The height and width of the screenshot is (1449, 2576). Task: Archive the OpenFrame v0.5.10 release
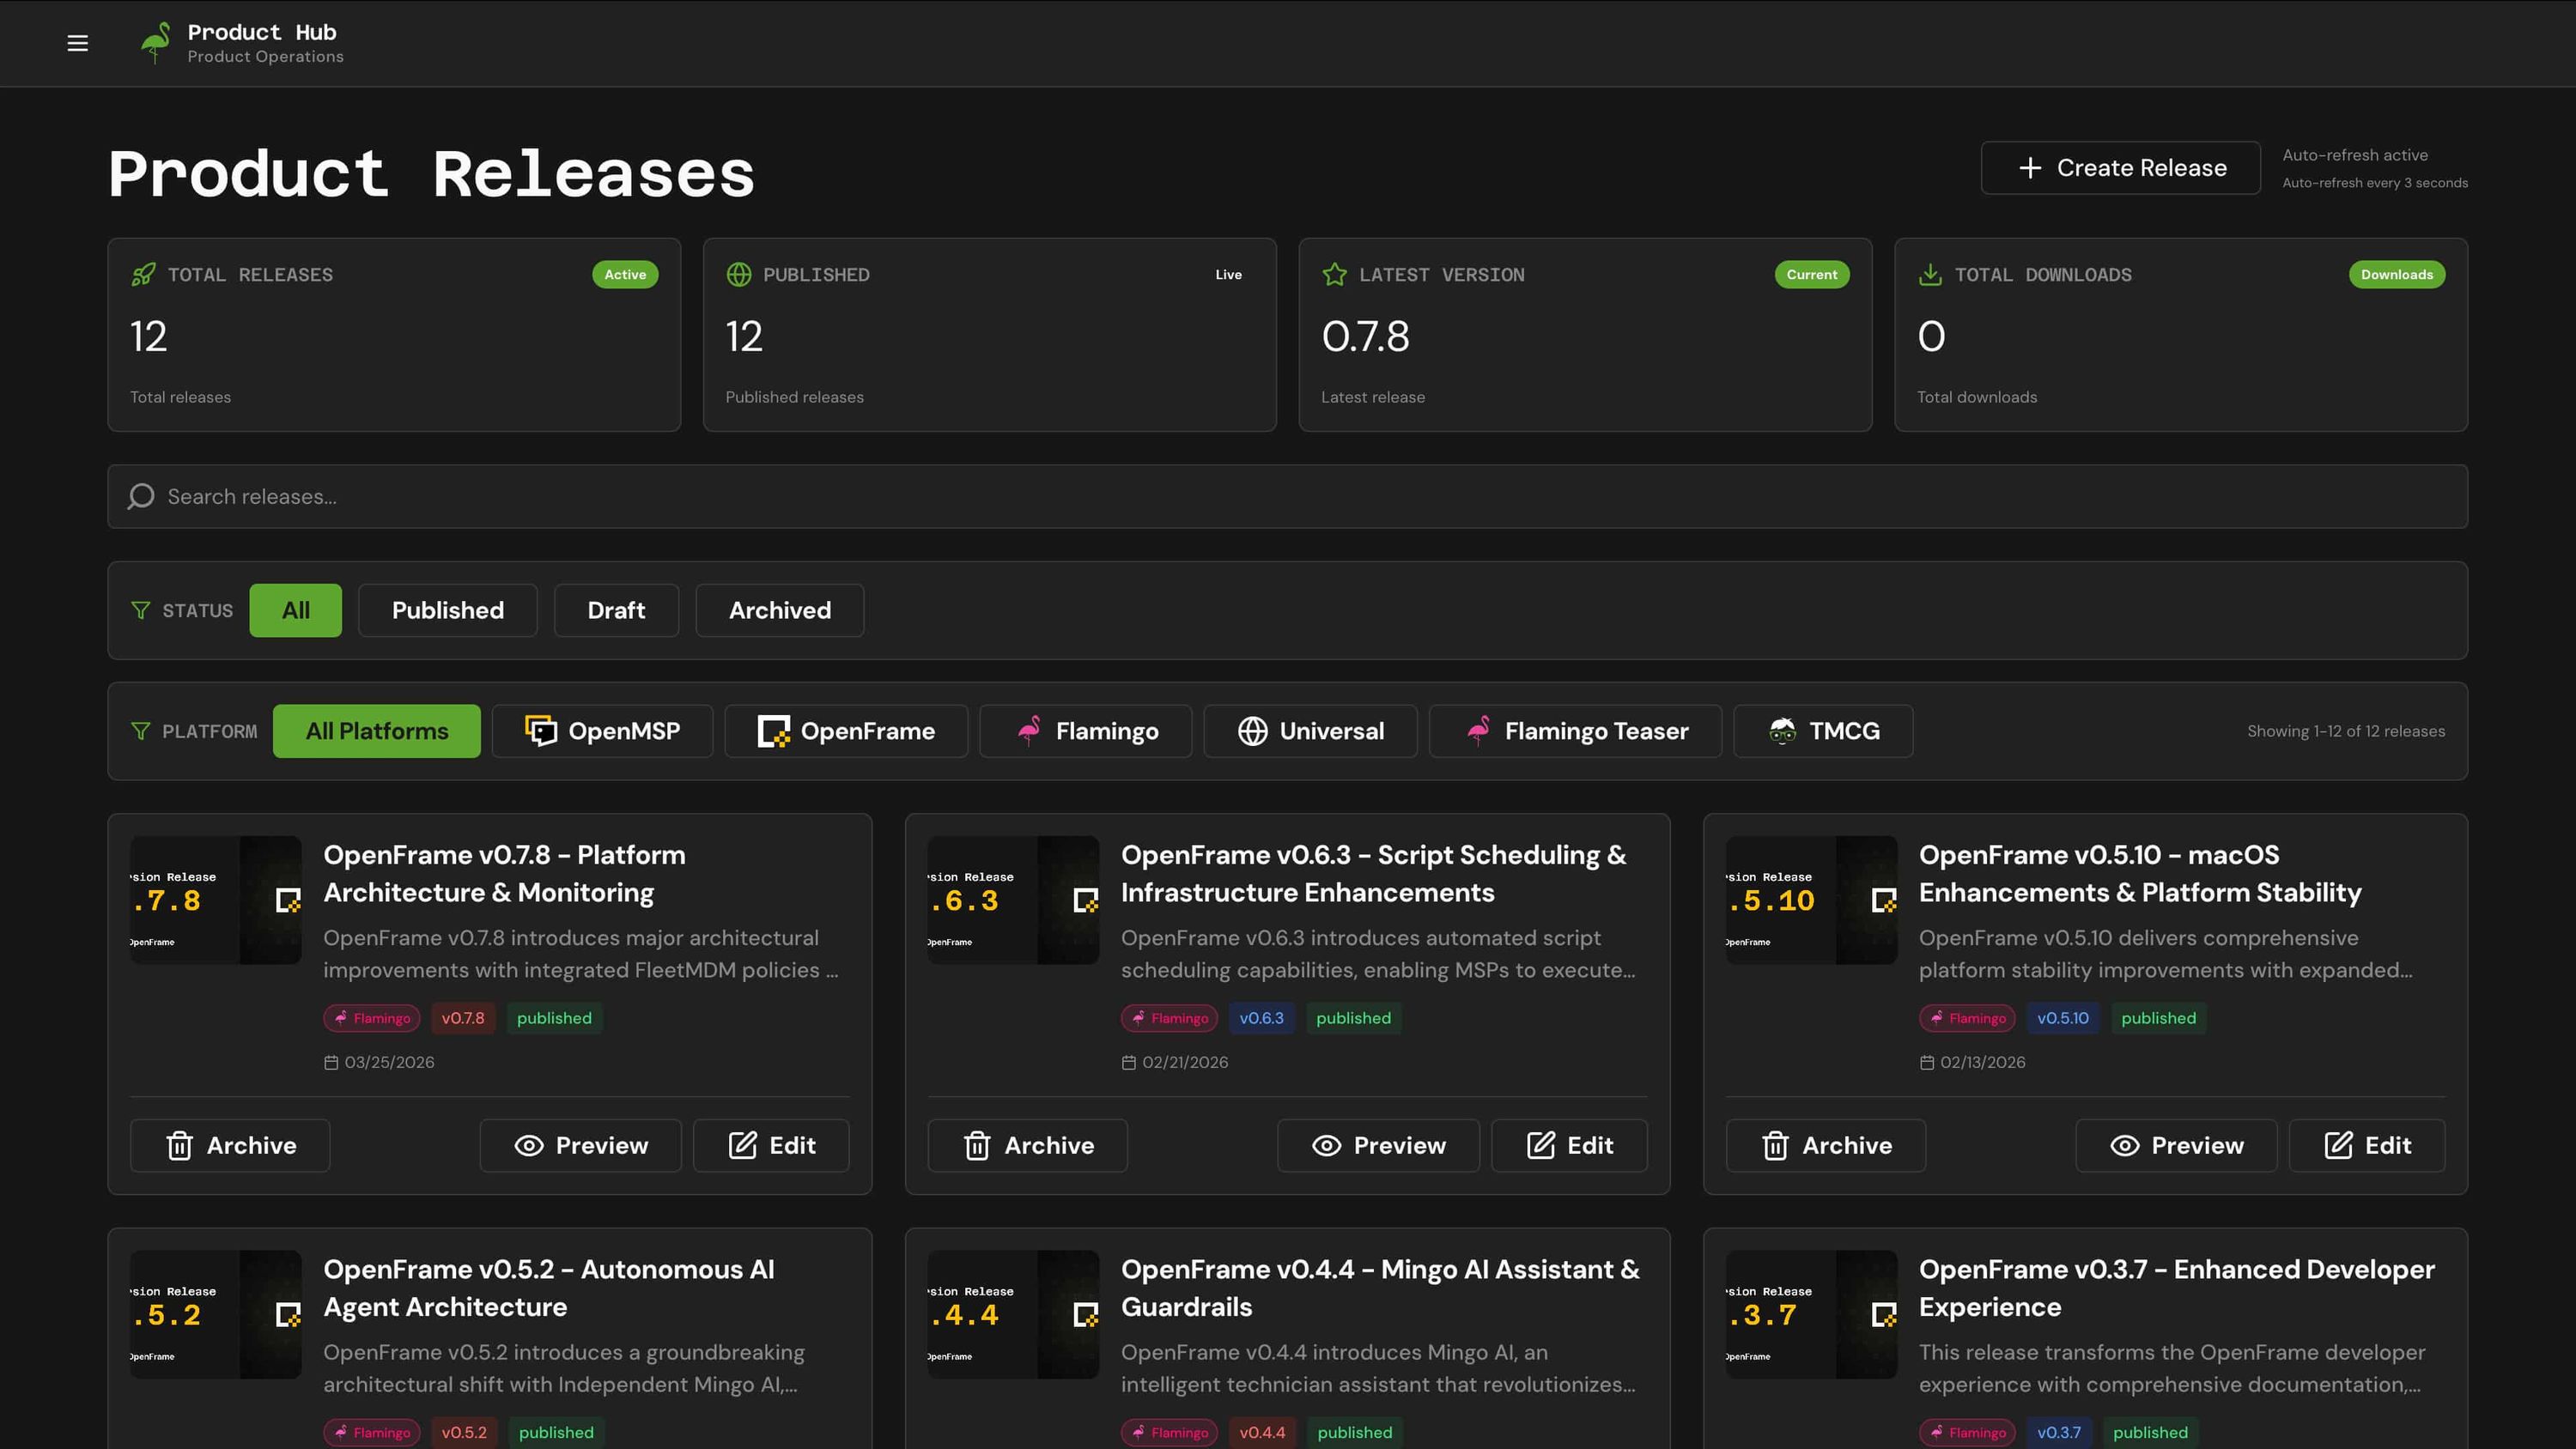pos(1826,1146)
